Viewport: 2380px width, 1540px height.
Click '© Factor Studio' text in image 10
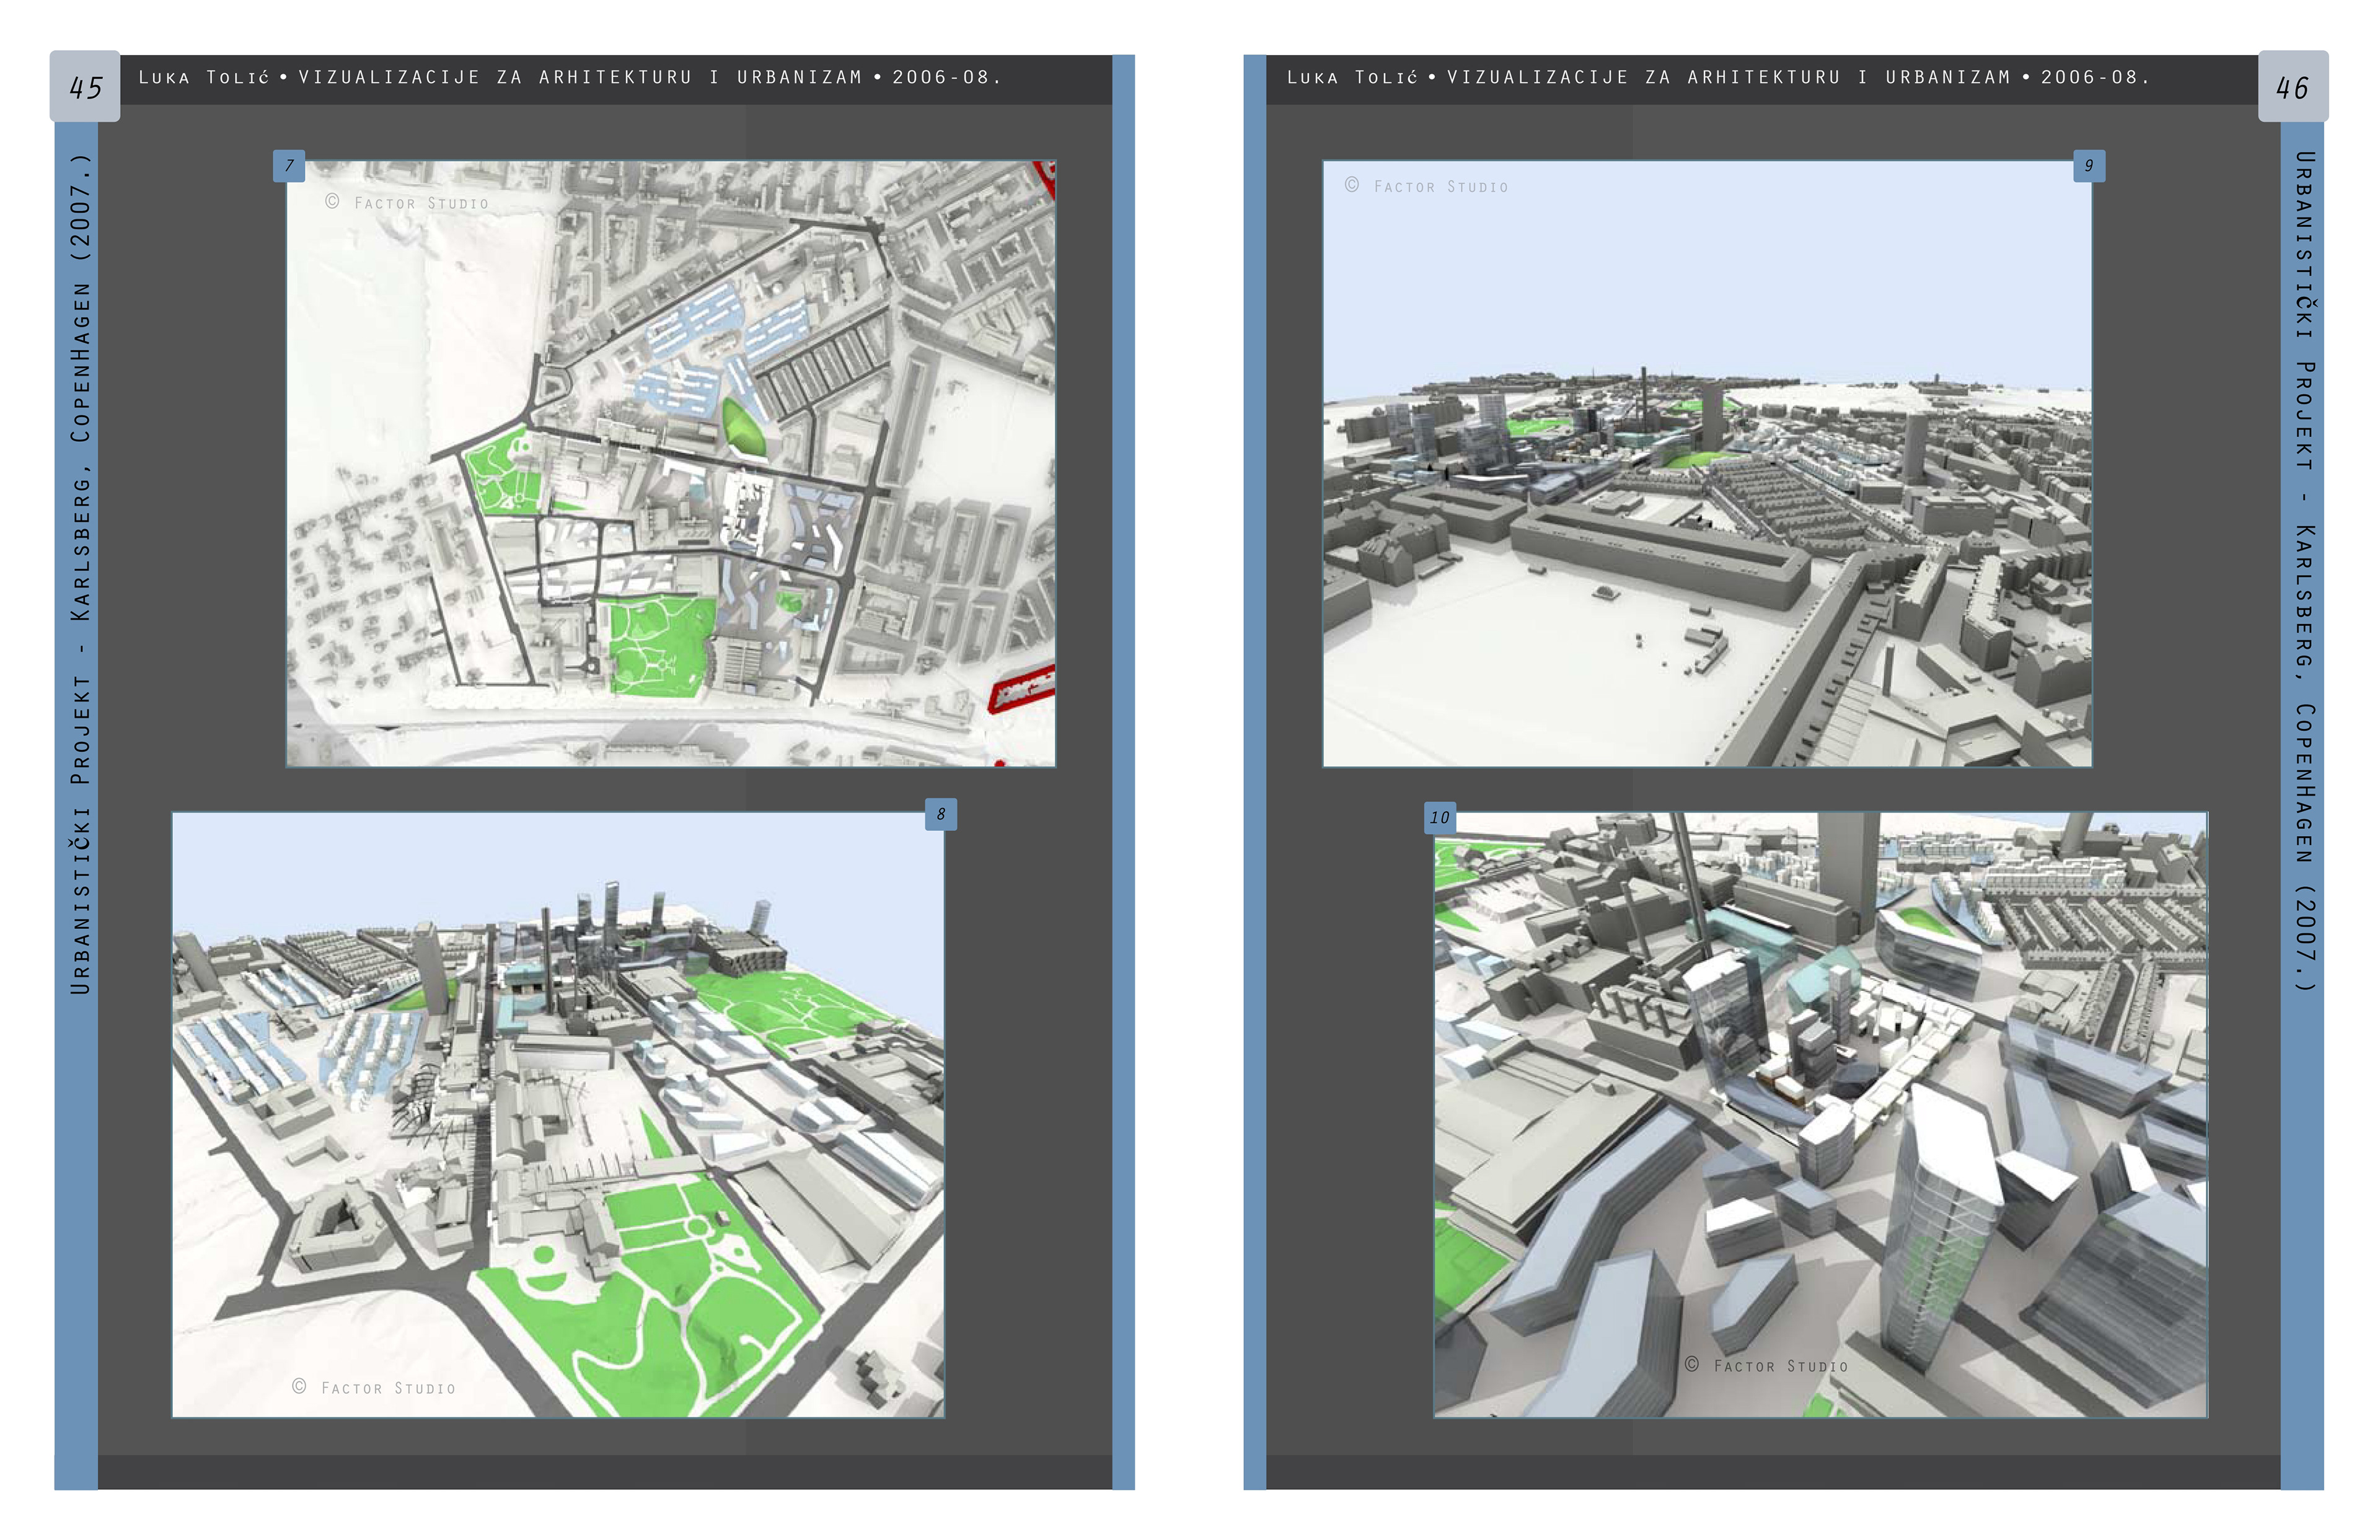coord(1766,1365)
